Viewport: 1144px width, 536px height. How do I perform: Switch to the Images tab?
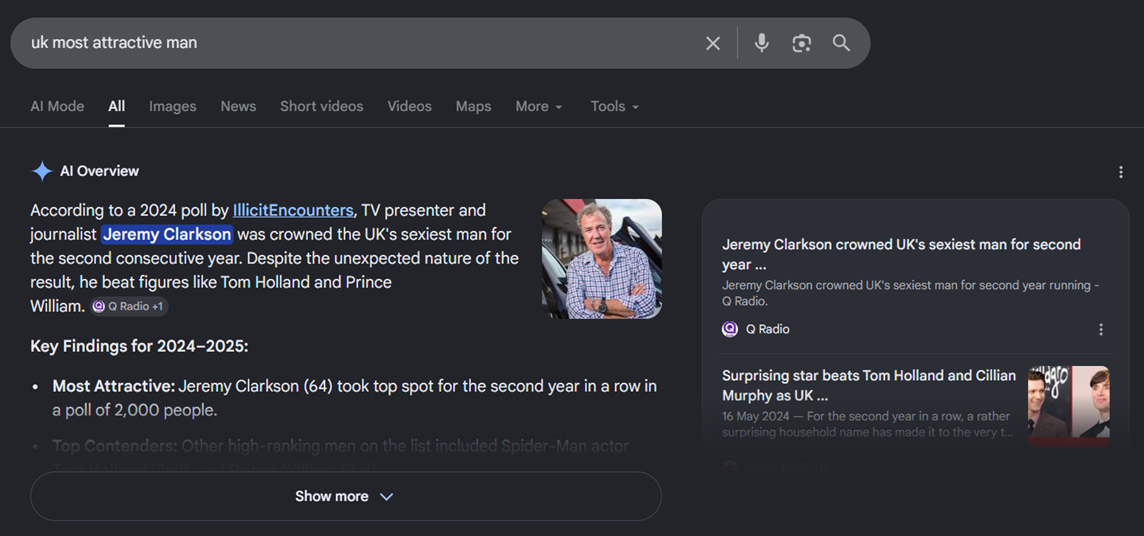pyautogui.click(x=173, y=106)
